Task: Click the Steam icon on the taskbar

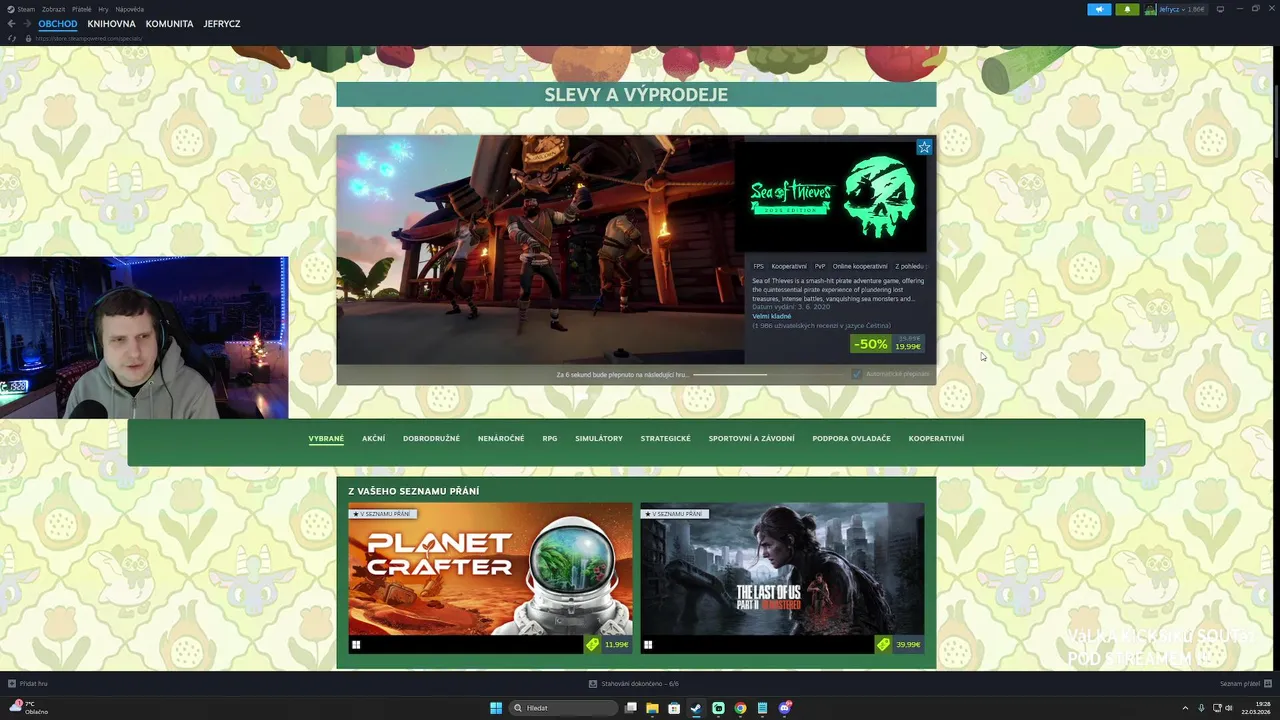Action: (696, 708)
